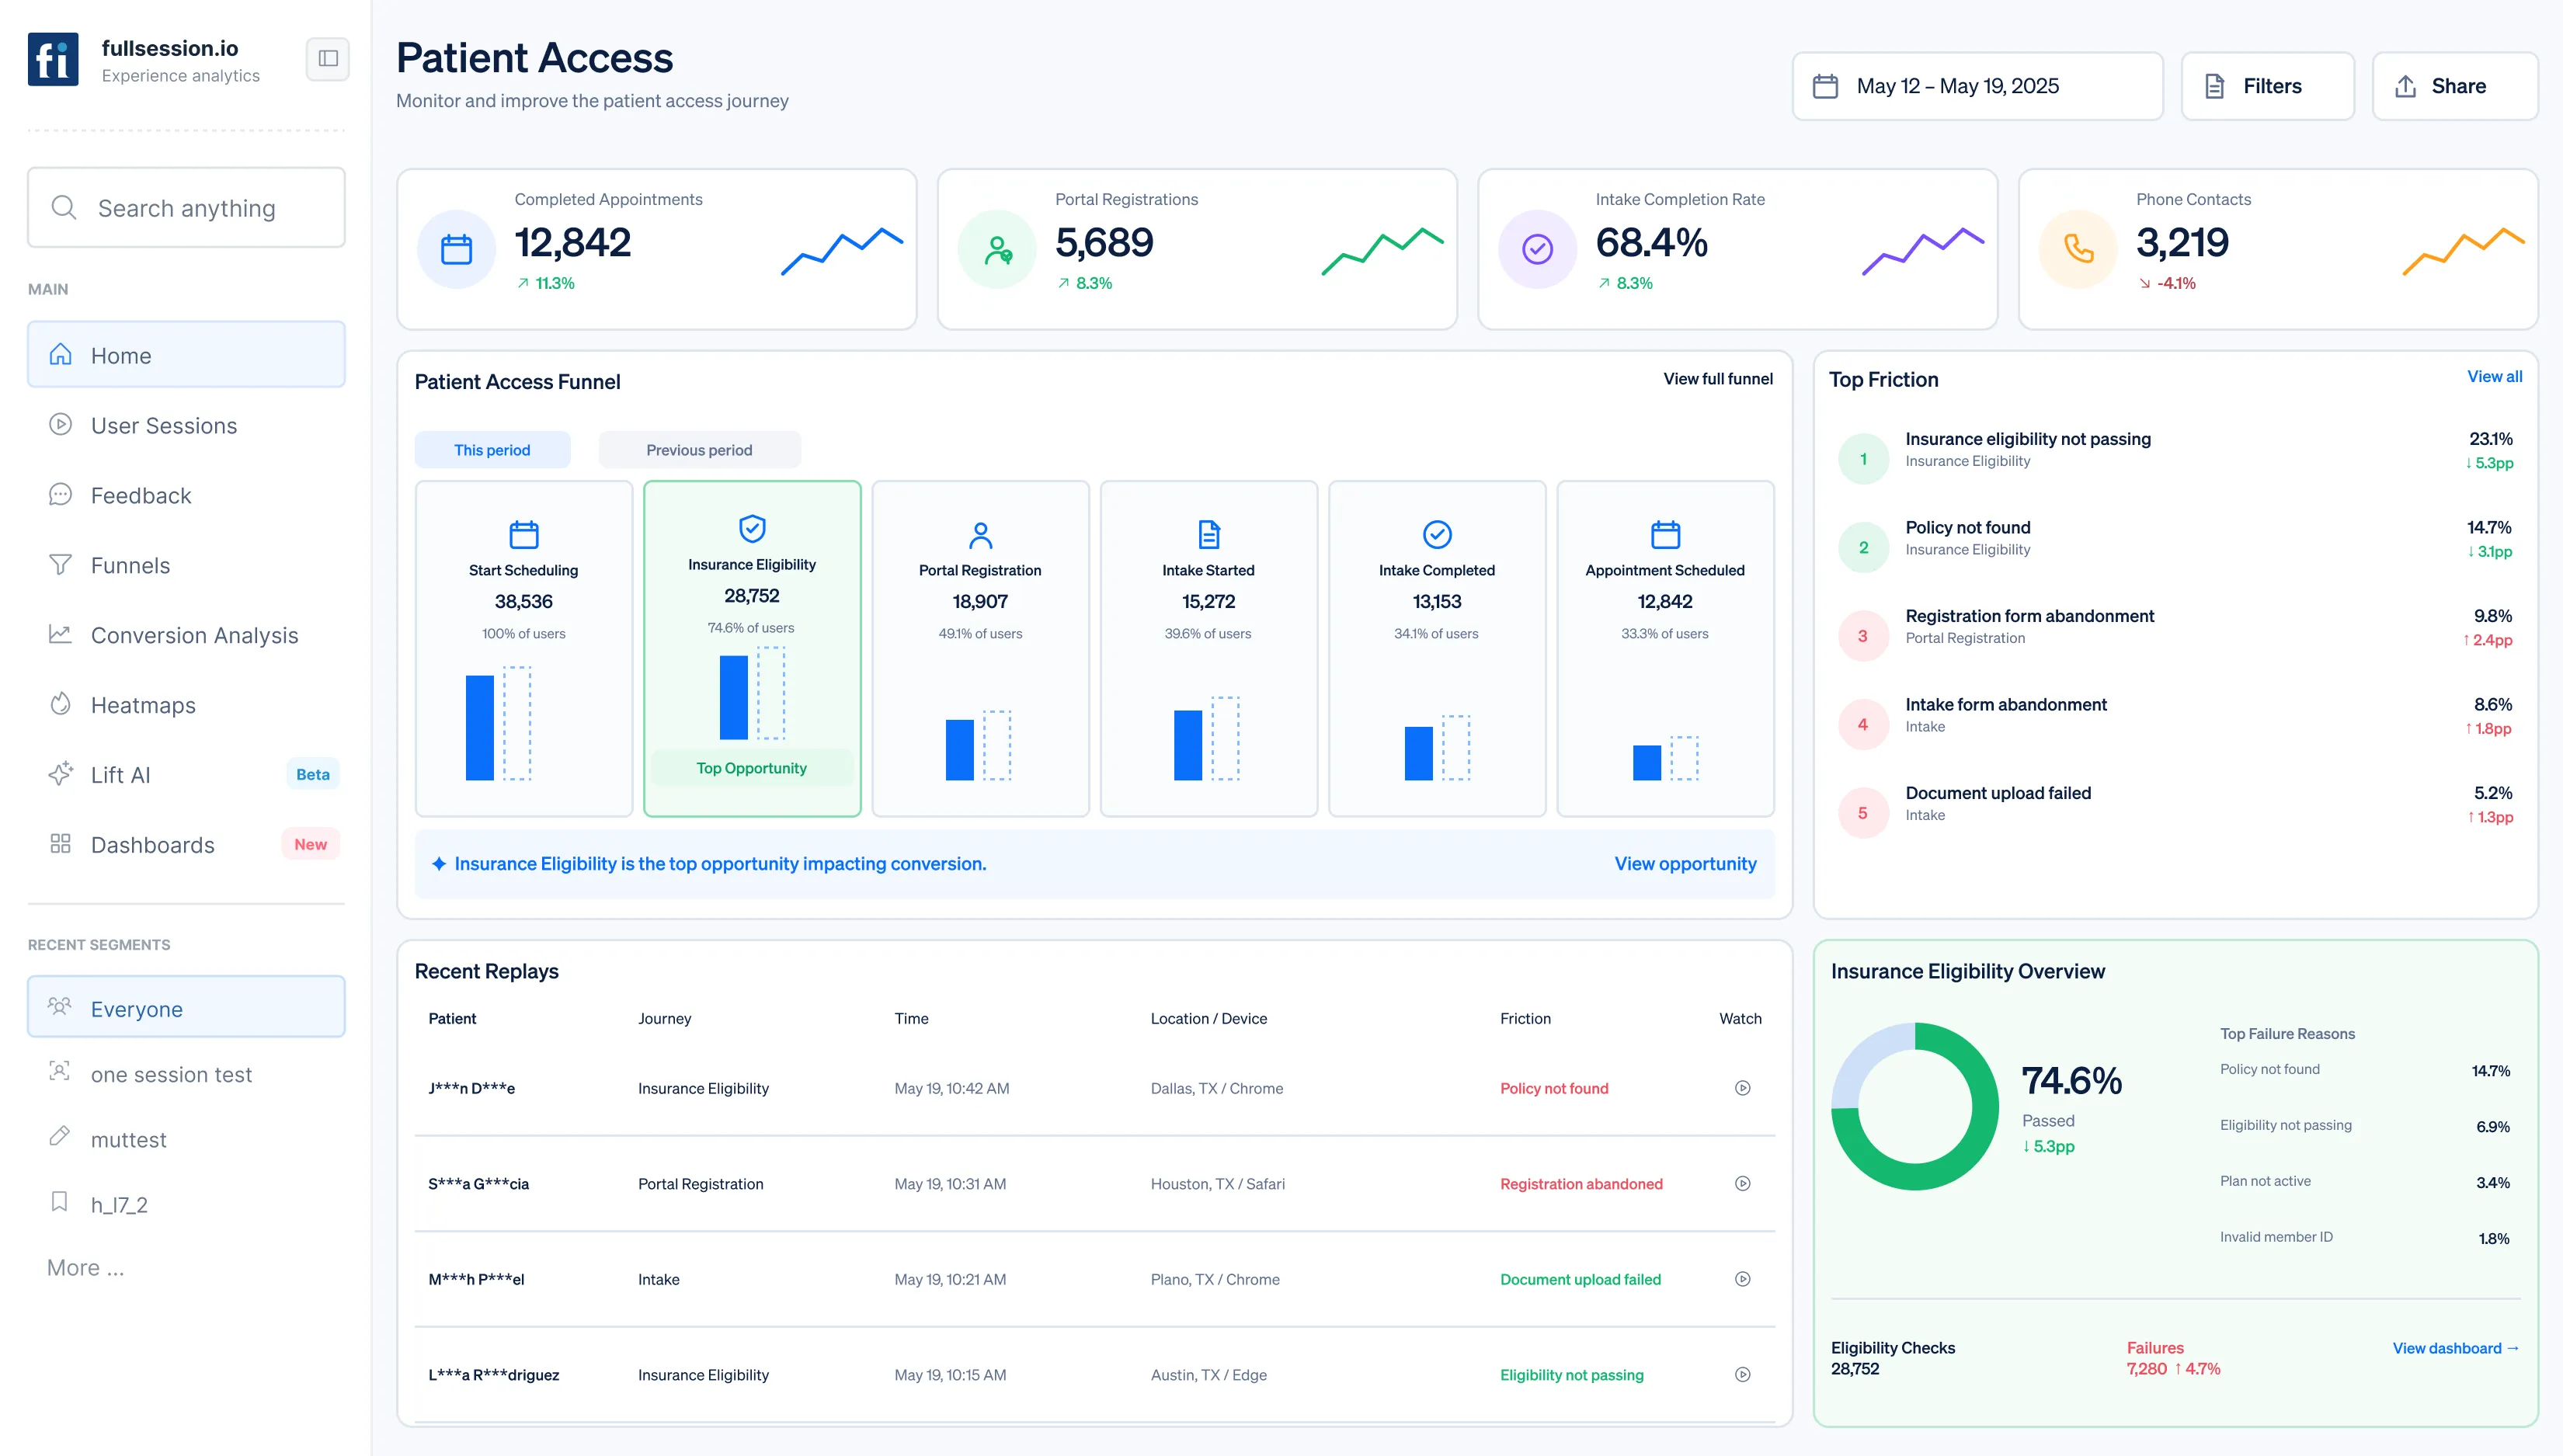Image resolution: width=2563 pixels, height=1456 pixels.
Task: Switch to This period tab
Action: point(492,450)
